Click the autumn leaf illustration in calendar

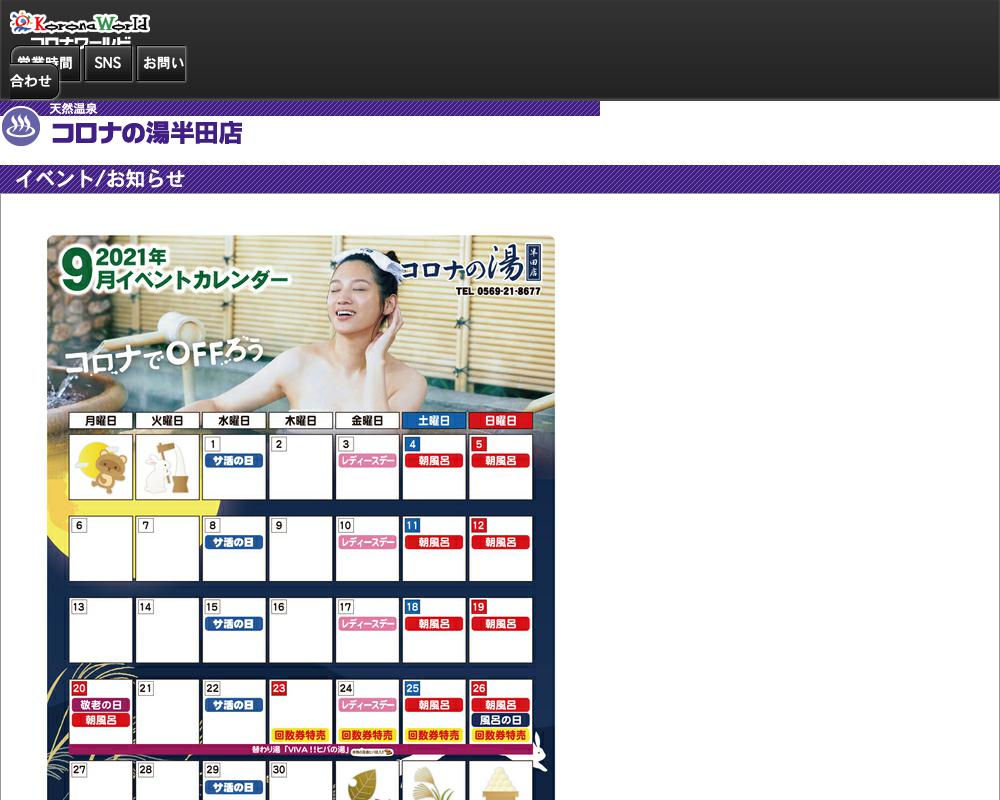click(x=367, y=782)
